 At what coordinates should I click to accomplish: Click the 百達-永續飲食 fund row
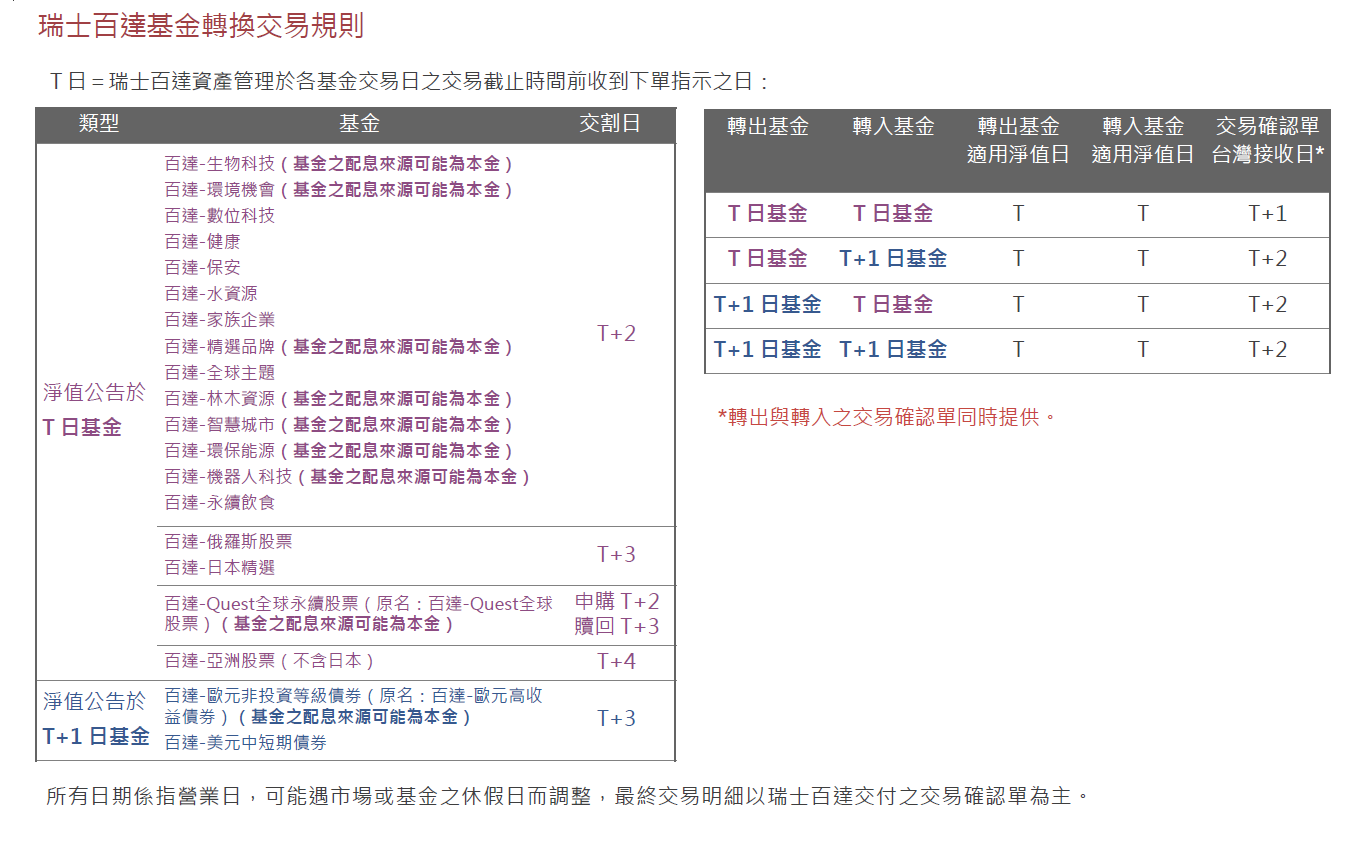pos(220,503)
